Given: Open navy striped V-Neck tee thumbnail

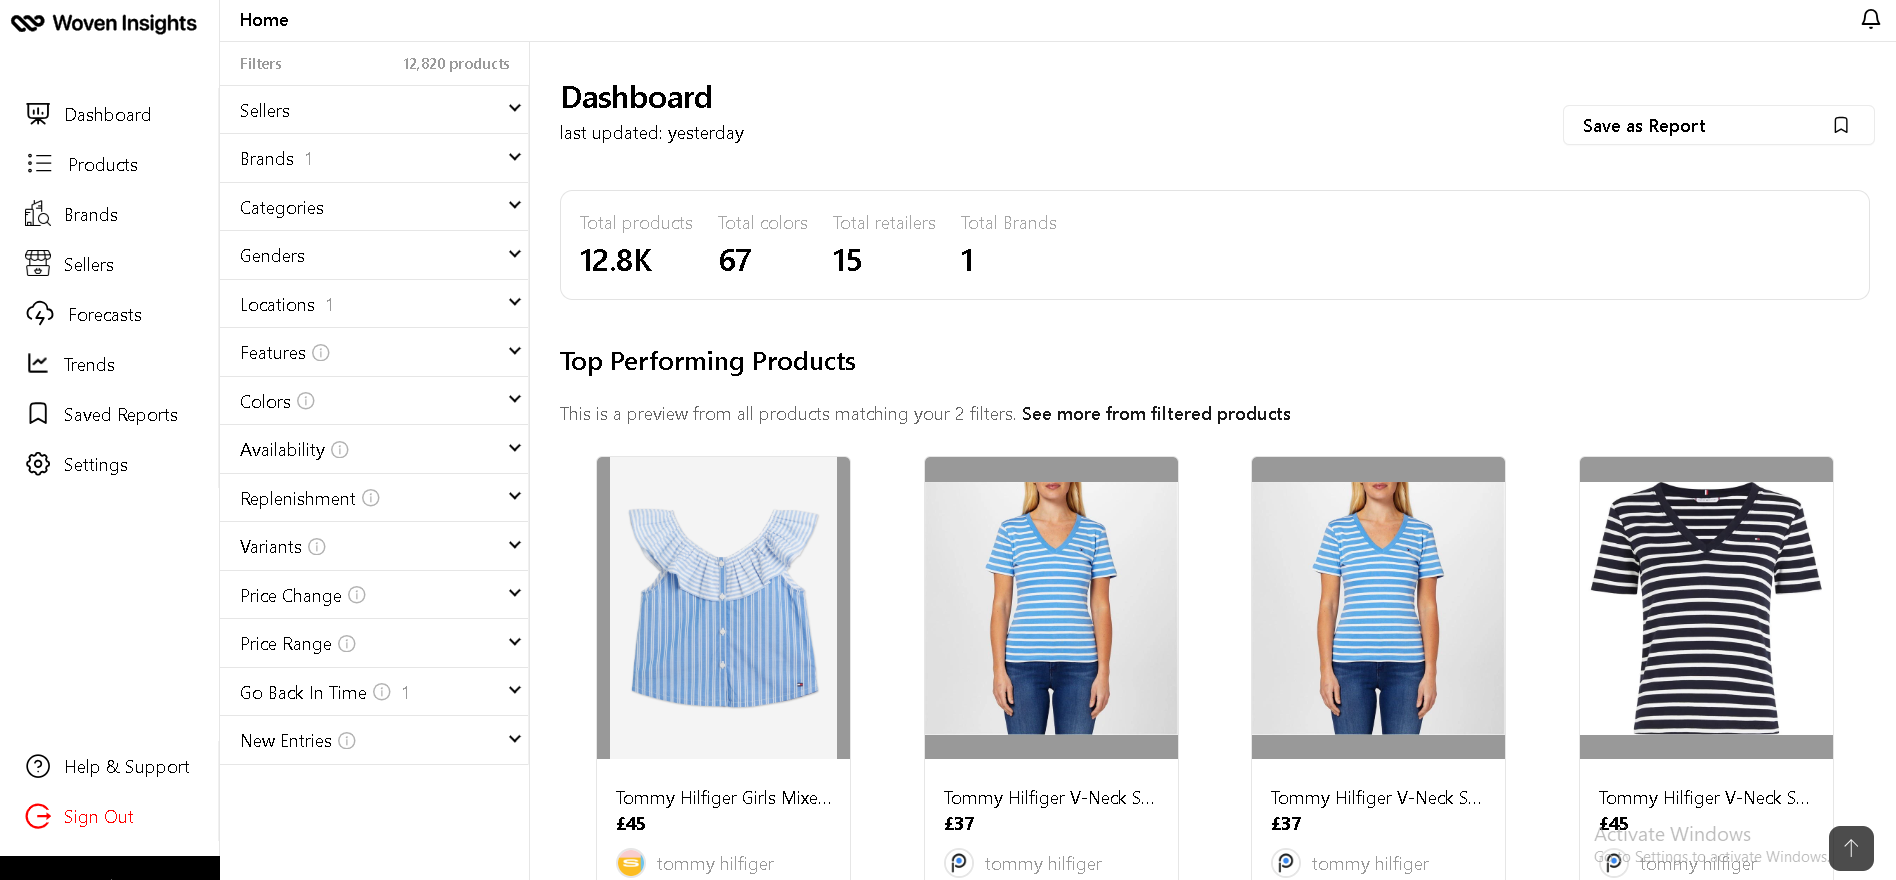Looking at the screenshot, I should coord(1706,607).
